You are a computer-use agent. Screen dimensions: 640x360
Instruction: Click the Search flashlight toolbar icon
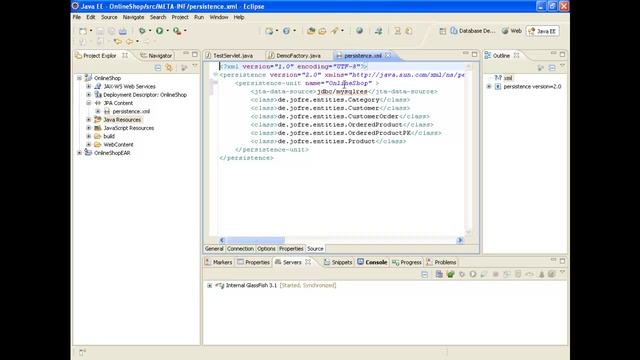[335, 31]
